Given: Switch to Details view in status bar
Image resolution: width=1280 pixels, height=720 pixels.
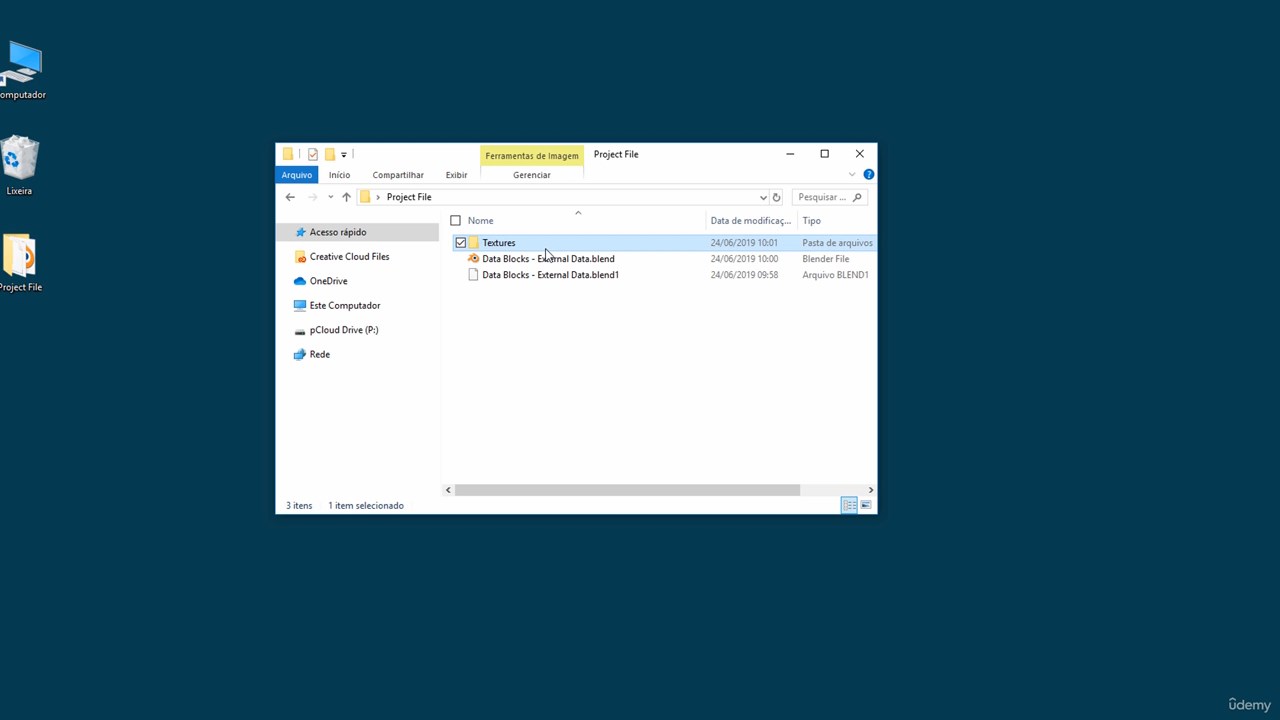Looking at the screenshot, I should pos(849,505).
